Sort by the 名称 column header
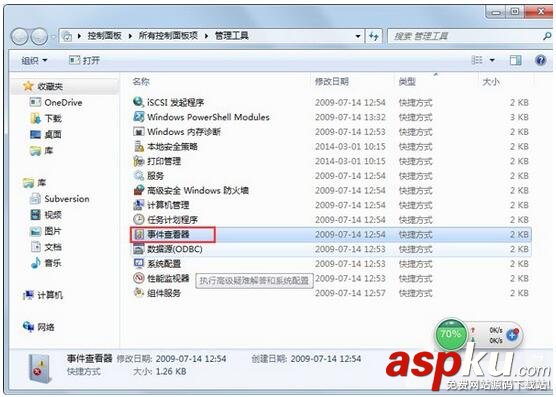The image size is (556, 397). 141,82
